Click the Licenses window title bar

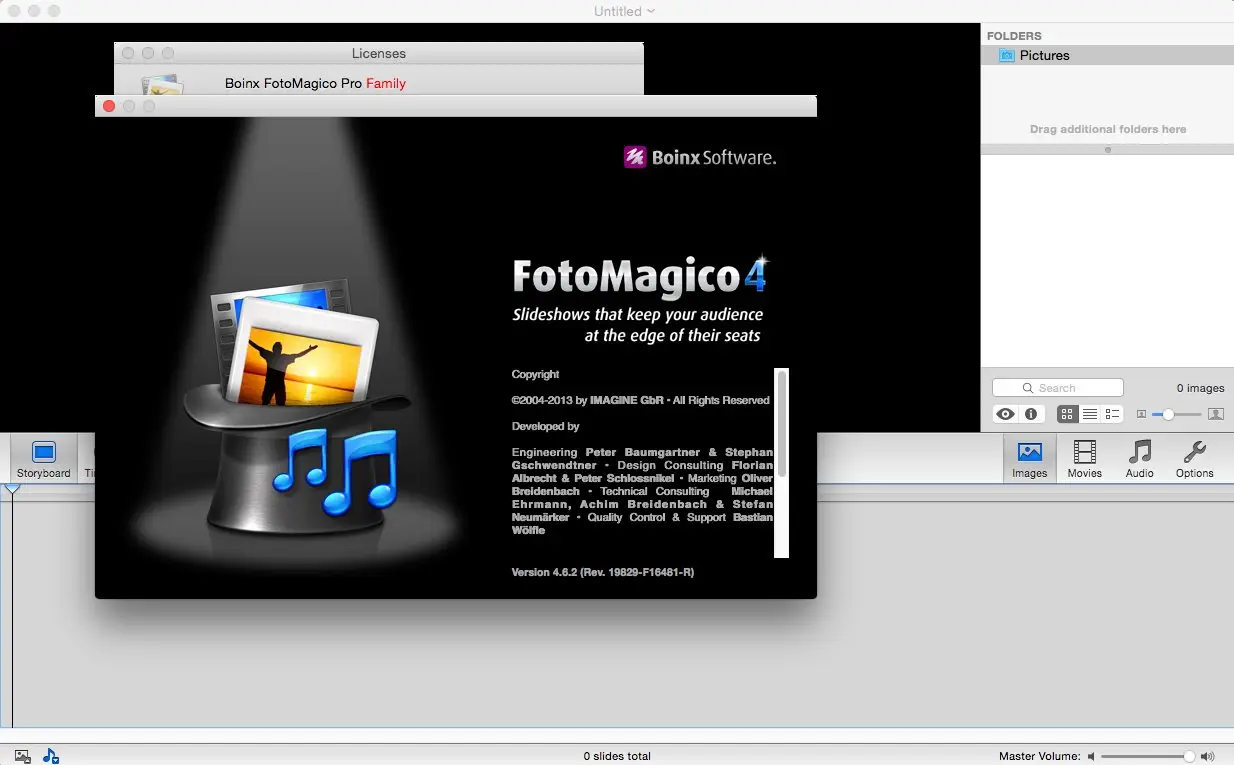point(379,53)
